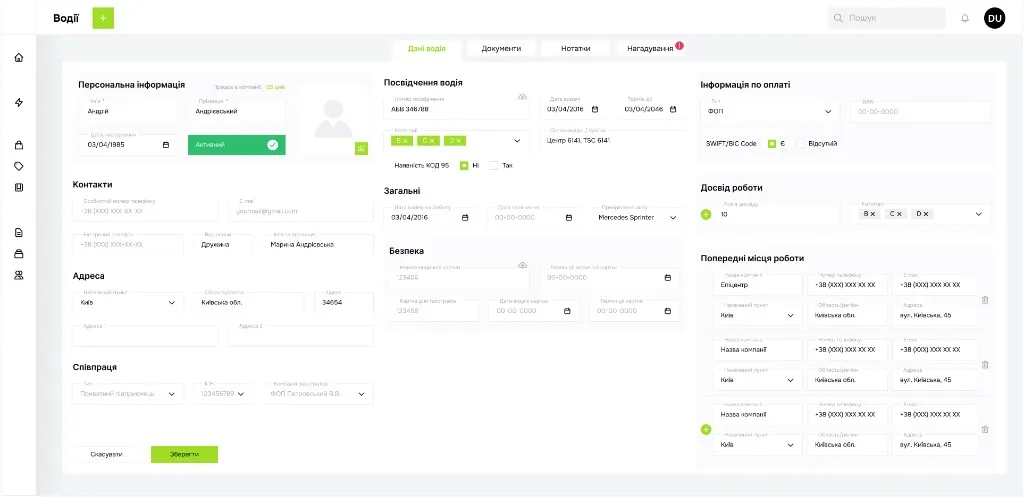Open calendar for birth date 03/04/1985
Viewport: 1024px width, 497px height.
click(166, 145)
